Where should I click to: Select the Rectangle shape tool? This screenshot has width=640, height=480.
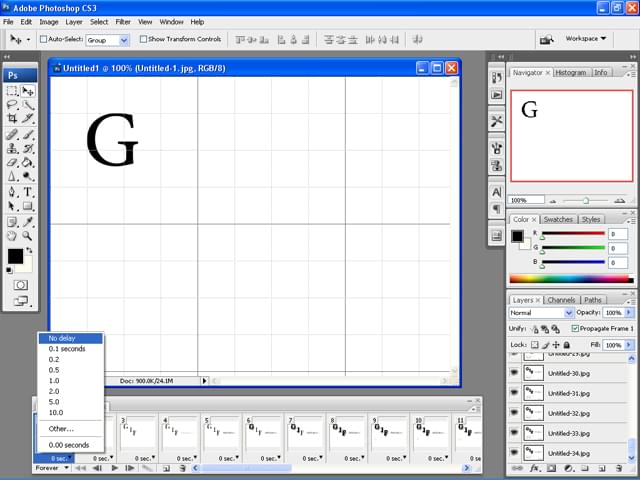click(28, 206)
